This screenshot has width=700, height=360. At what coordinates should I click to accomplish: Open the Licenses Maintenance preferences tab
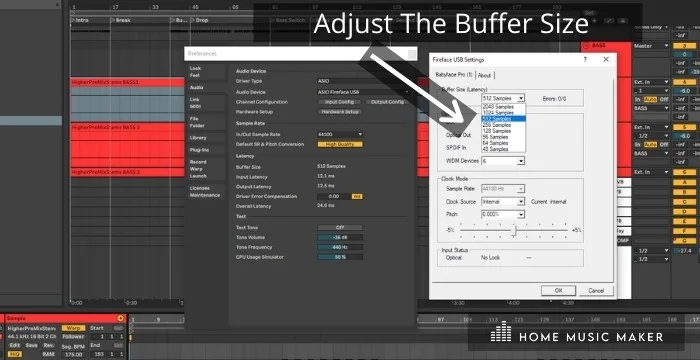point(204,192)
